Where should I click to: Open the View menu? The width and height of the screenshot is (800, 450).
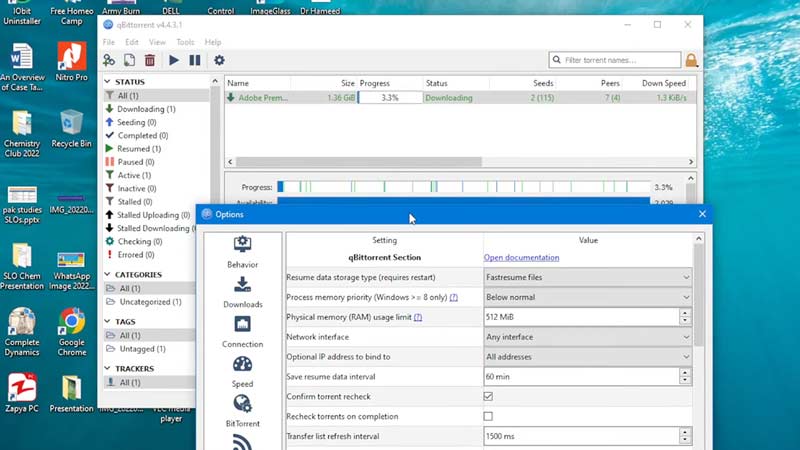coord(157,42)
